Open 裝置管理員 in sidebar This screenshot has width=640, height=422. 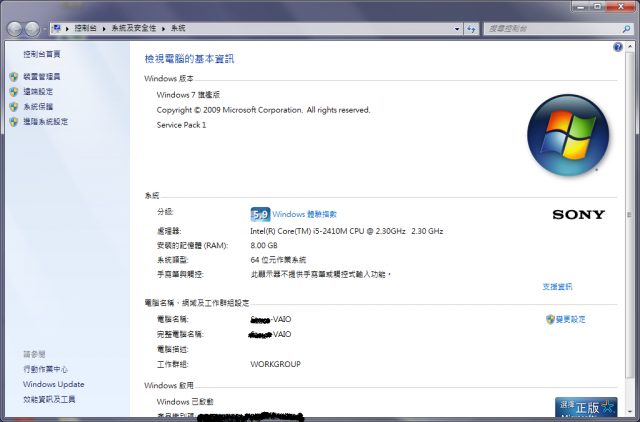click(x=42, y=76)
